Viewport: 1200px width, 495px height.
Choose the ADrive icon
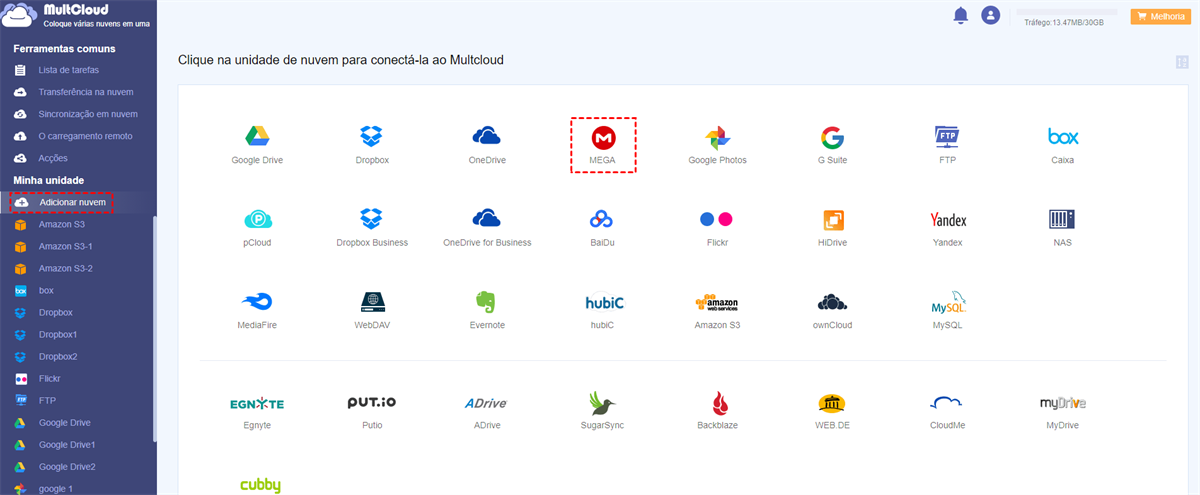(x=486, y=403)
